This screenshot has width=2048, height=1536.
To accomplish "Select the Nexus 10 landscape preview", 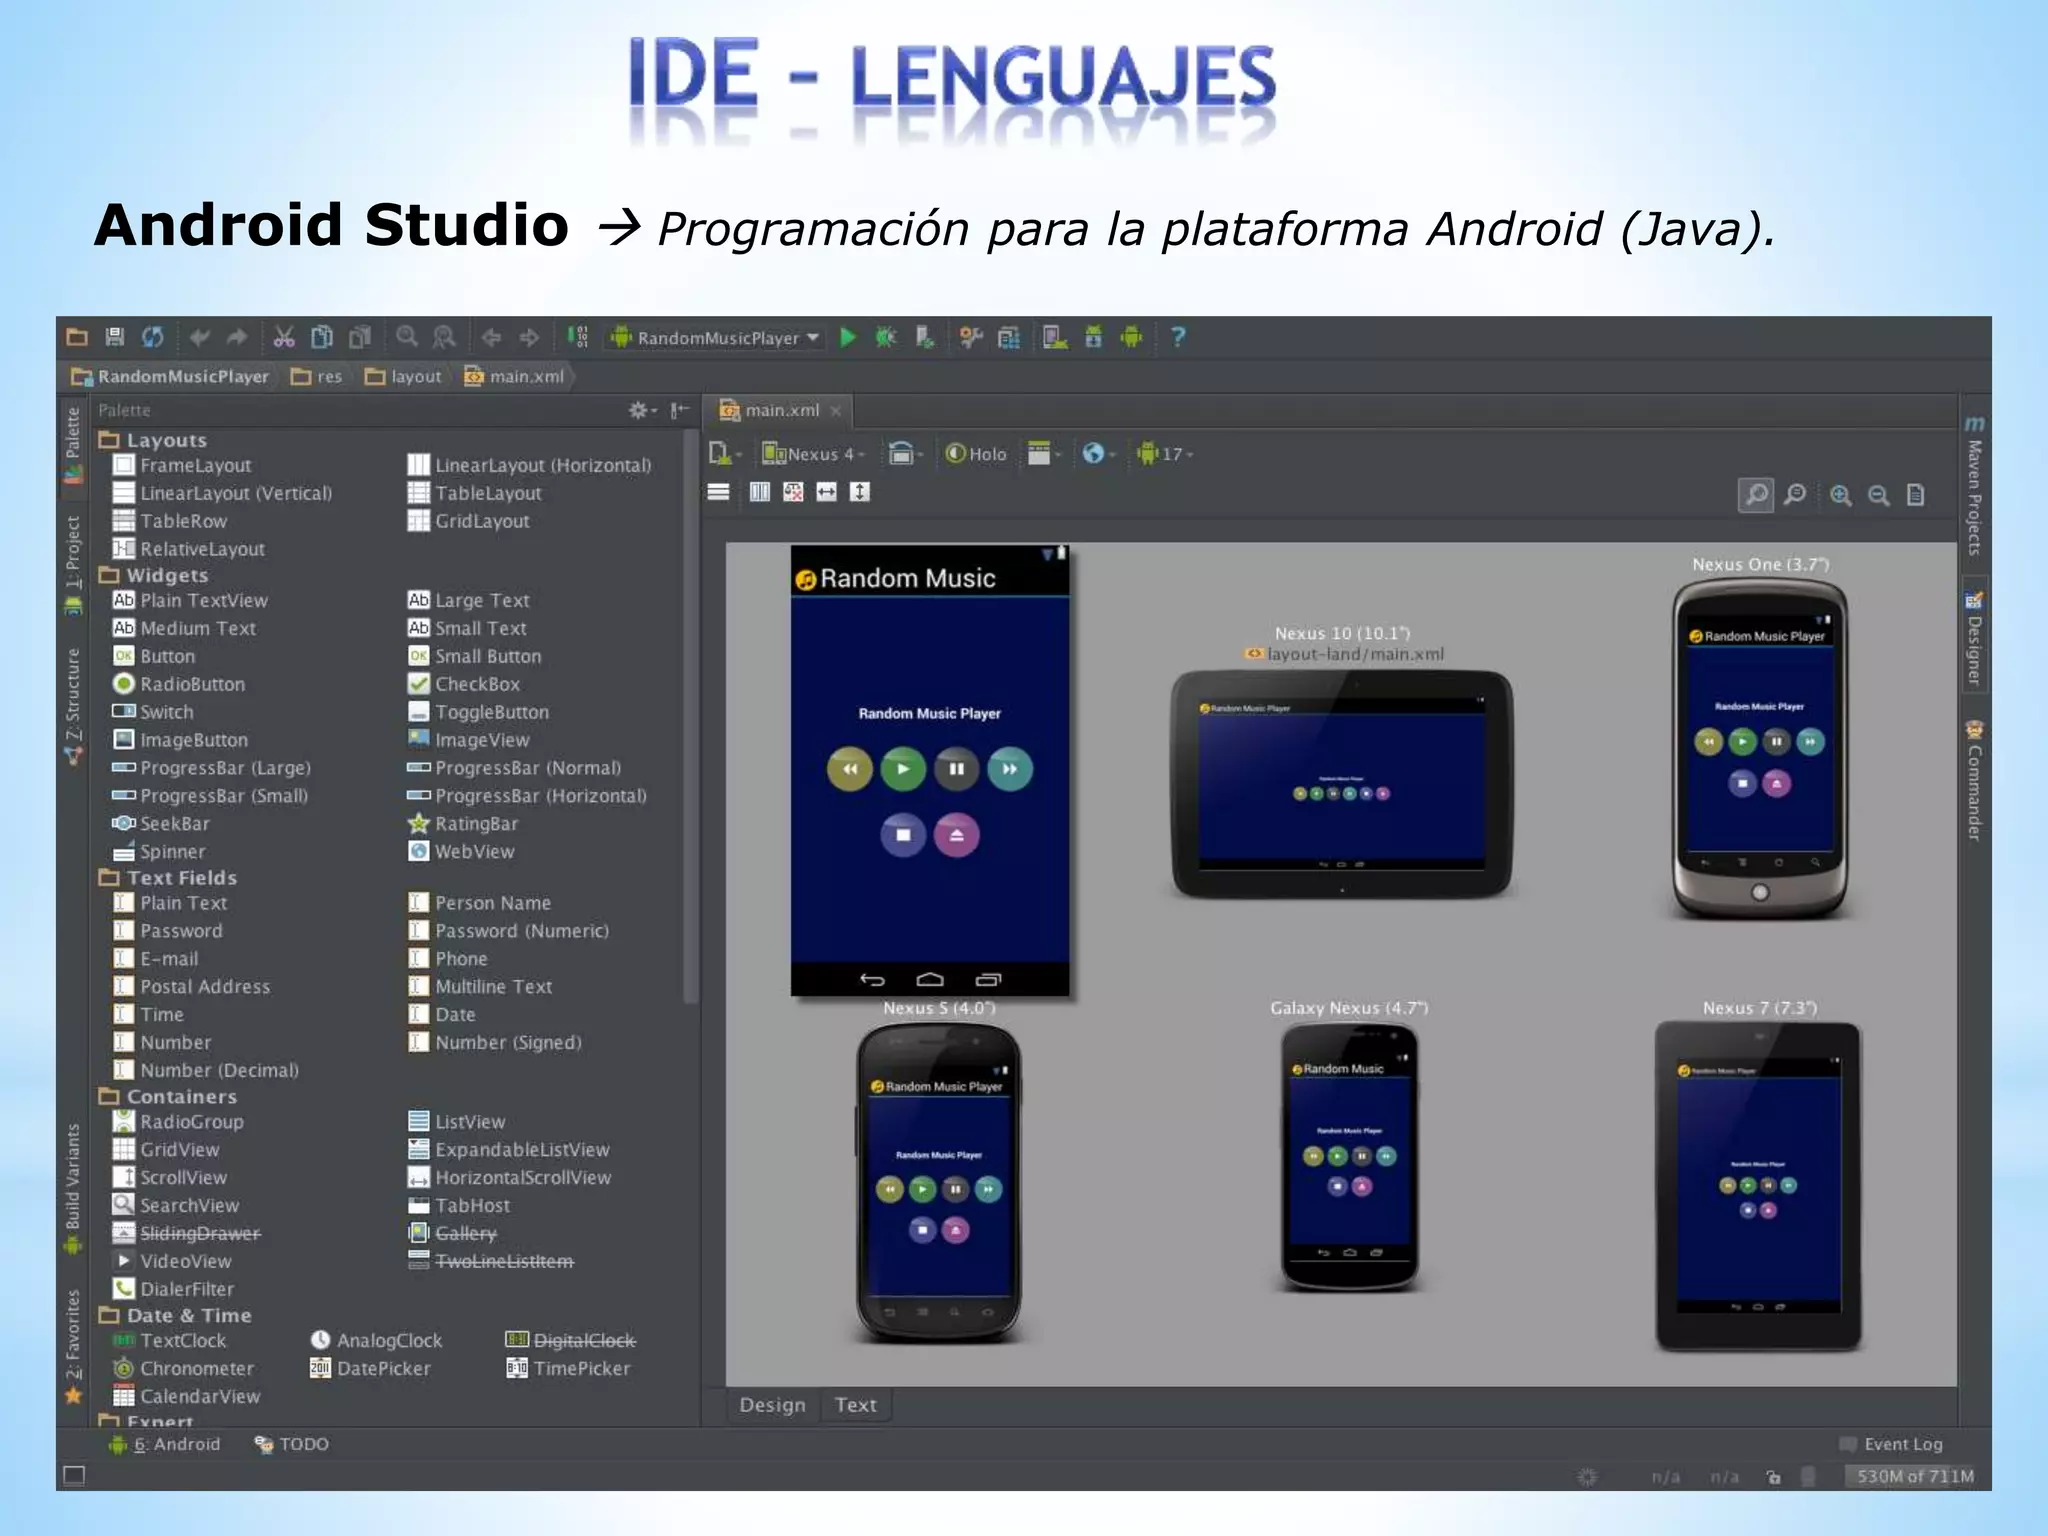I will tap(1341, 784).
